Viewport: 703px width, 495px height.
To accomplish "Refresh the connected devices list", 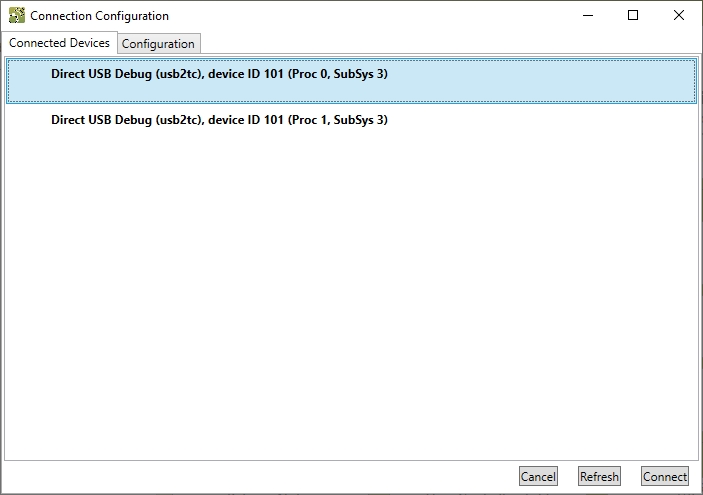I will 599,477.
